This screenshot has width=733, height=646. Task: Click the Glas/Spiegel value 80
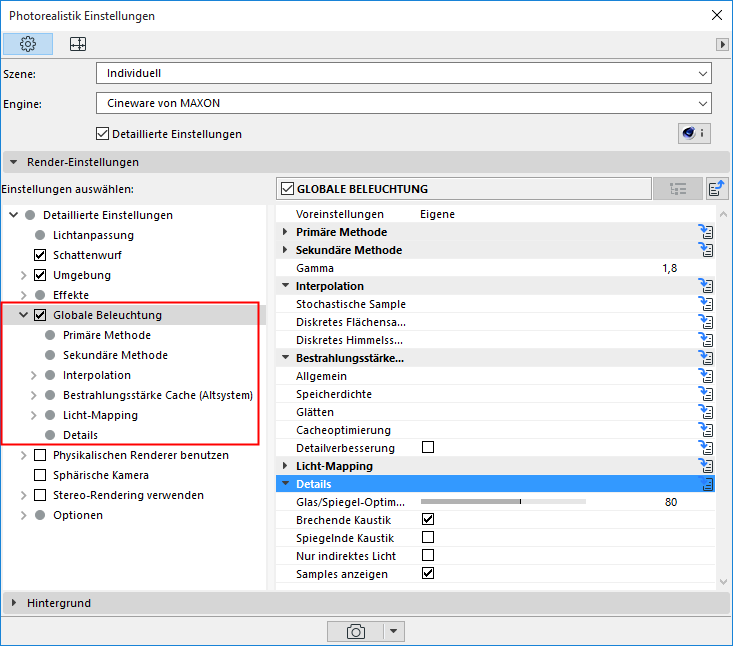(671, 502)
